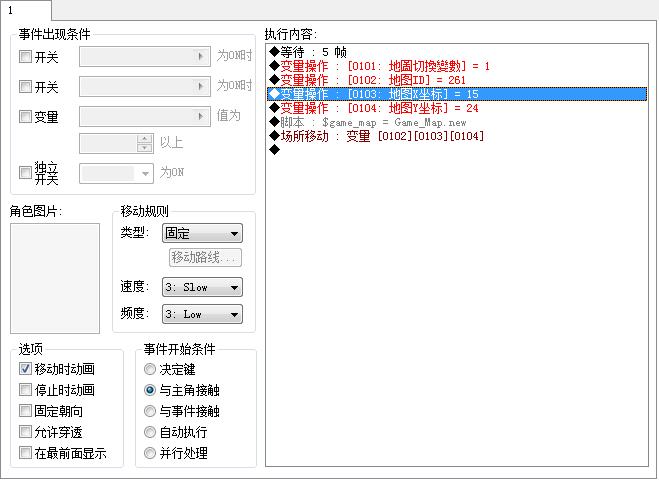This screenshot has height=480, width=659.
Task: Select the 变量操作 [0101: 地图切换变数] = 1 line
Action: click(x=457, y=66)
